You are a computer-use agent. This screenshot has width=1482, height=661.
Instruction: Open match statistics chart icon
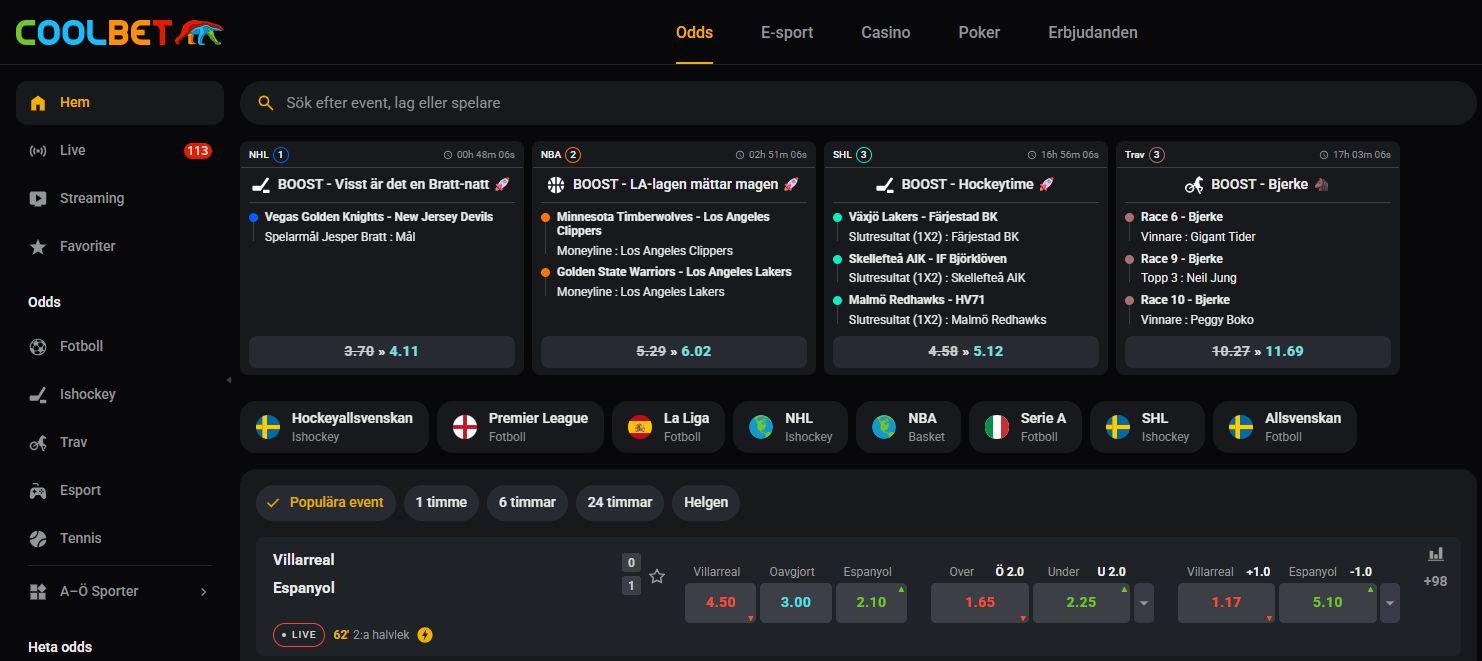[x=1436, y=554]
